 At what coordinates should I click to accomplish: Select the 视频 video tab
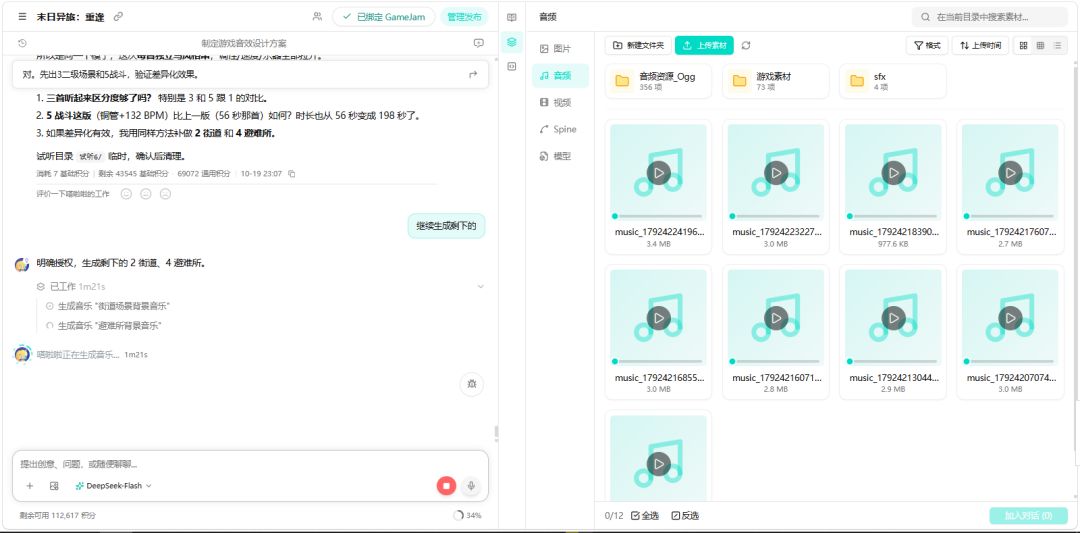coord(560,103)
